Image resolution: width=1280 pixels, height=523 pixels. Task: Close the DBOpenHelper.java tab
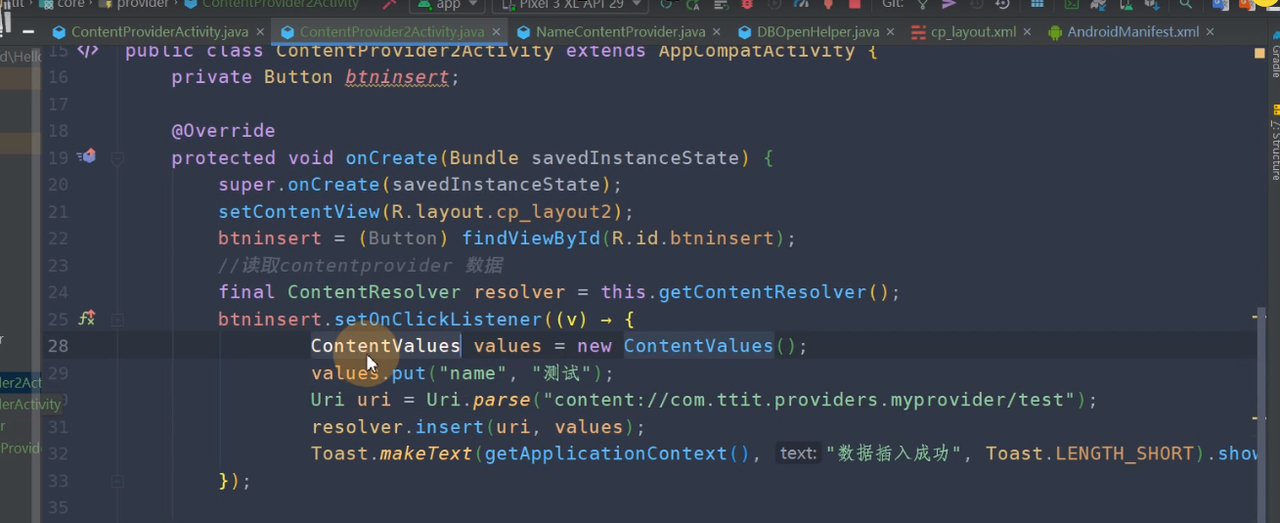click(890, 33)
